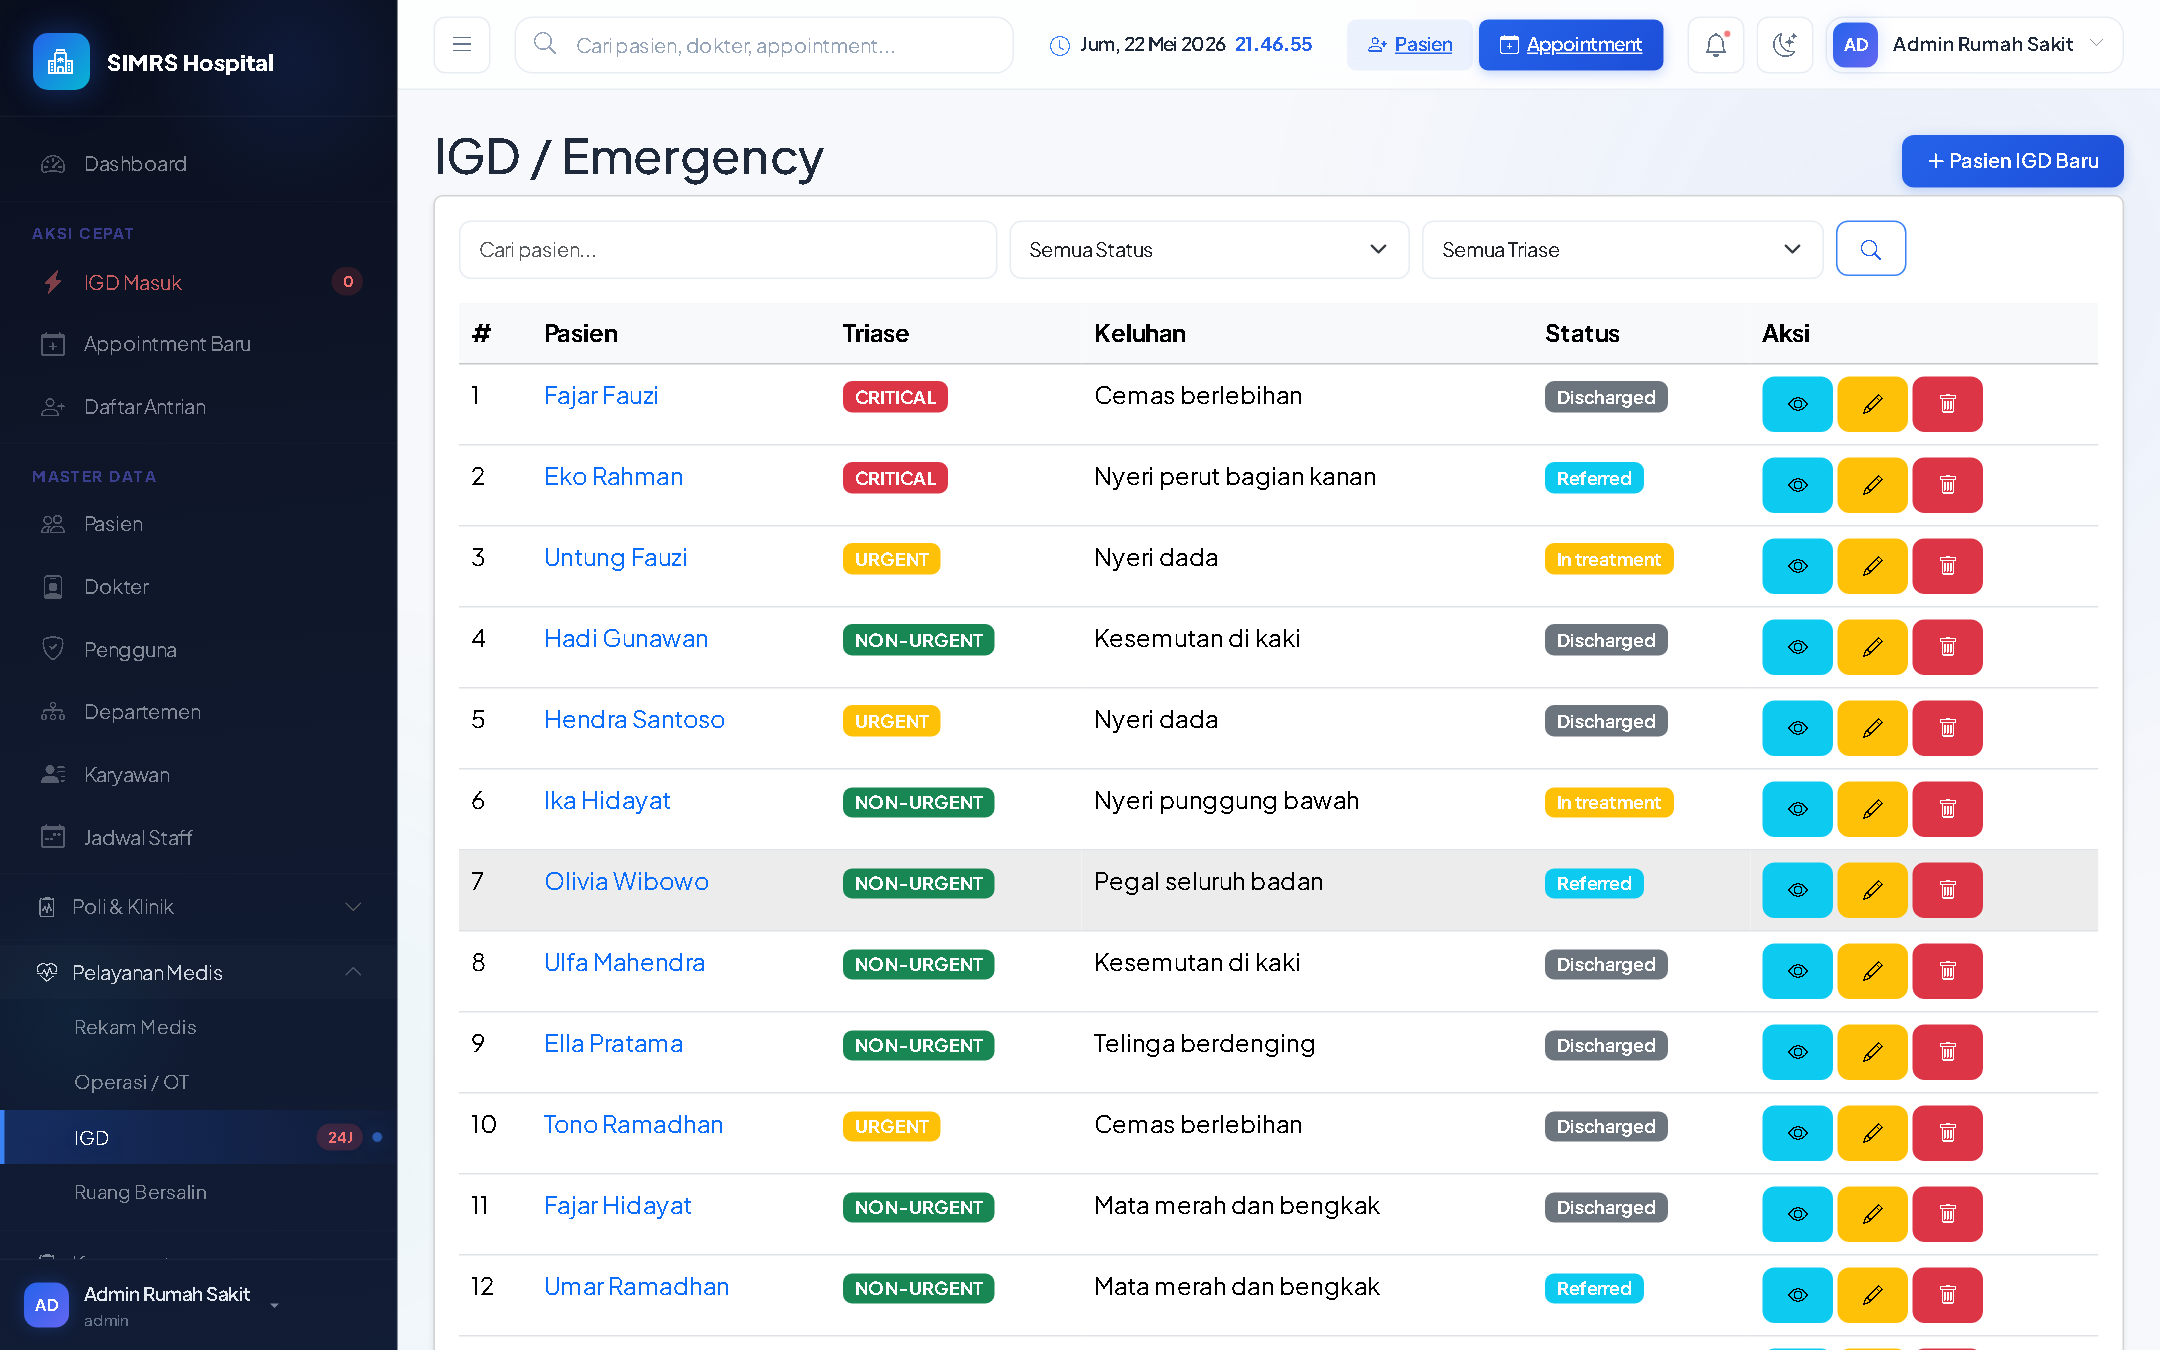Edit Ulfa Mahendra's record
Screen dimensions: 2160x1350
point(1872,971)
